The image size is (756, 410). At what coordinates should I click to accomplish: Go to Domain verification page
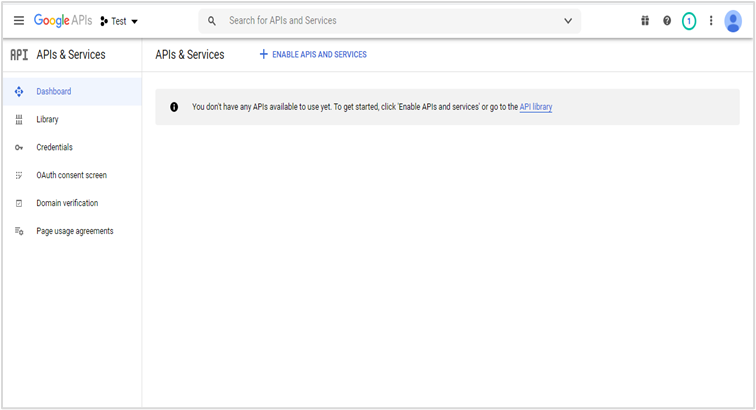(x=67, y=203)
